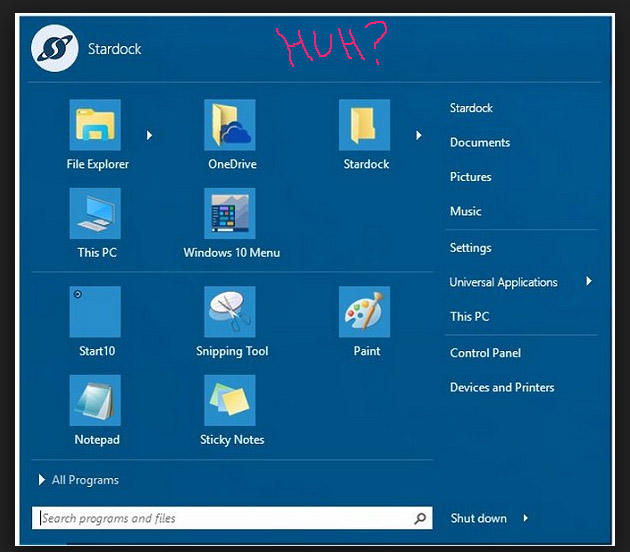Image resolution: width=630 pixels, height=552 pixels.
Task: Open the Windows 10 Menu icon
Action: click(x=229, y=213)
